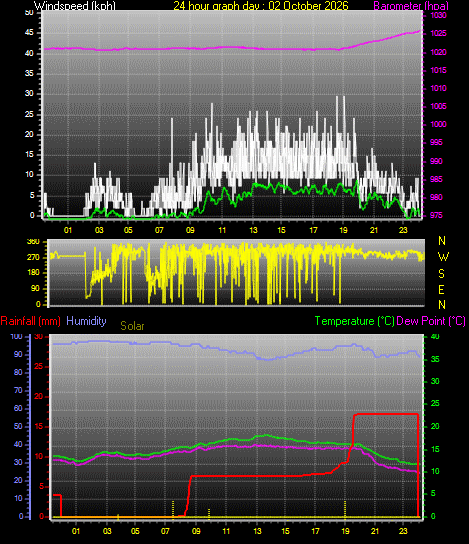Click hour label 17 under temperature chart
The image size is (469, 544).
[315, 531]
